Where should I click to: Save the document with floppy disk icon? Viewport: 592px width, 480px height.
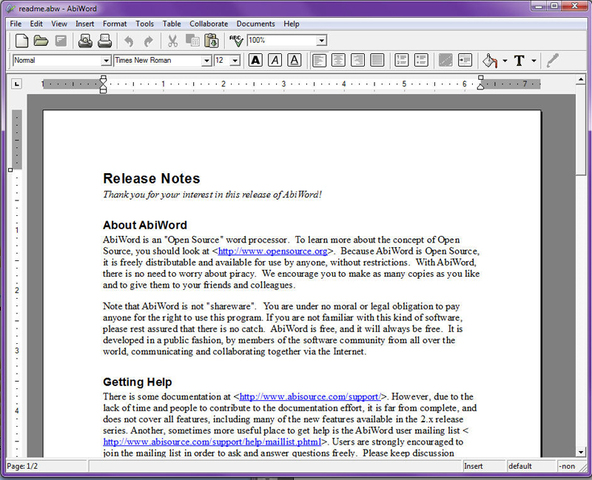[x=61, y=41]
